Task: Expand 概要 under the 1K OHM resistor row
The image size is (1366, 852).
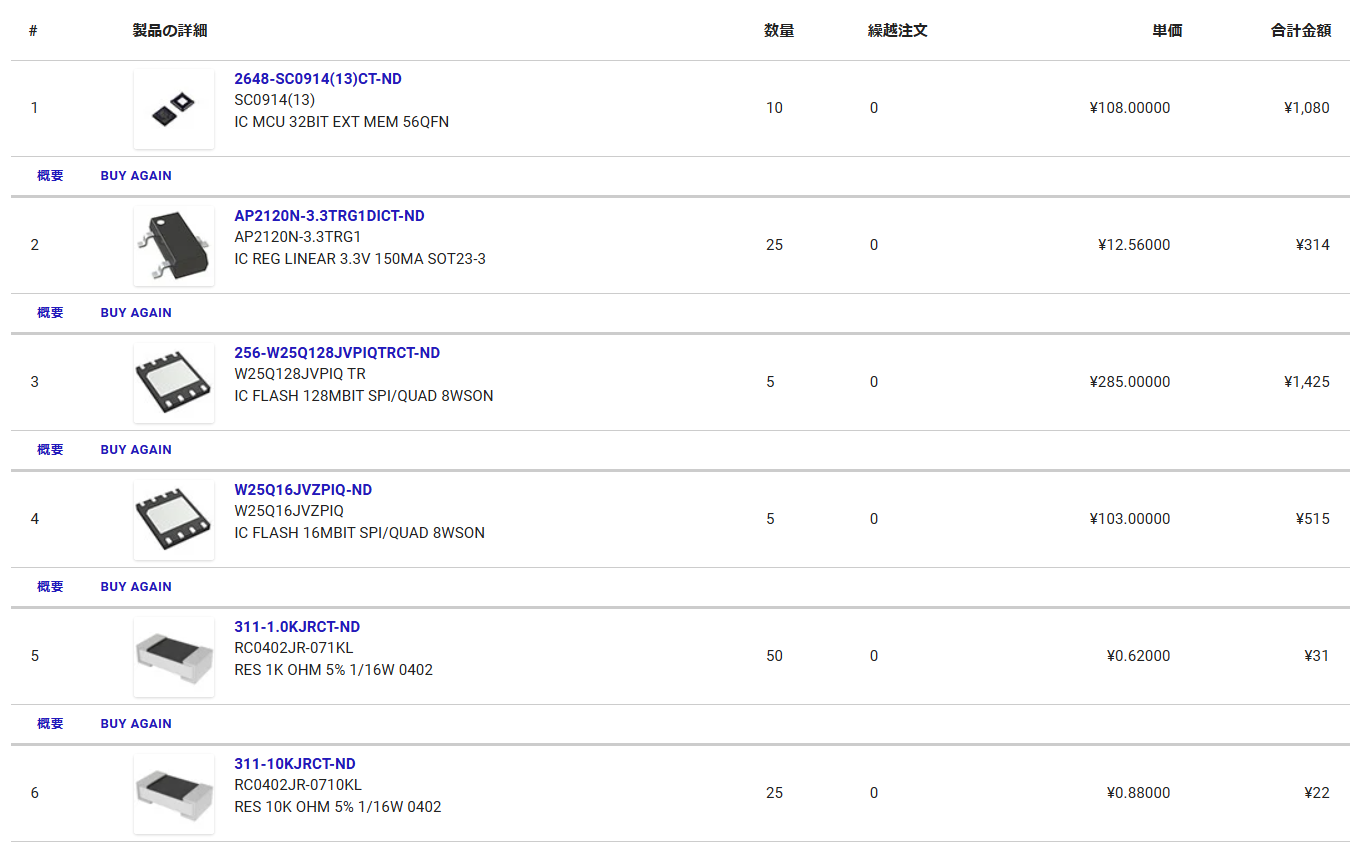Action: 50,724
